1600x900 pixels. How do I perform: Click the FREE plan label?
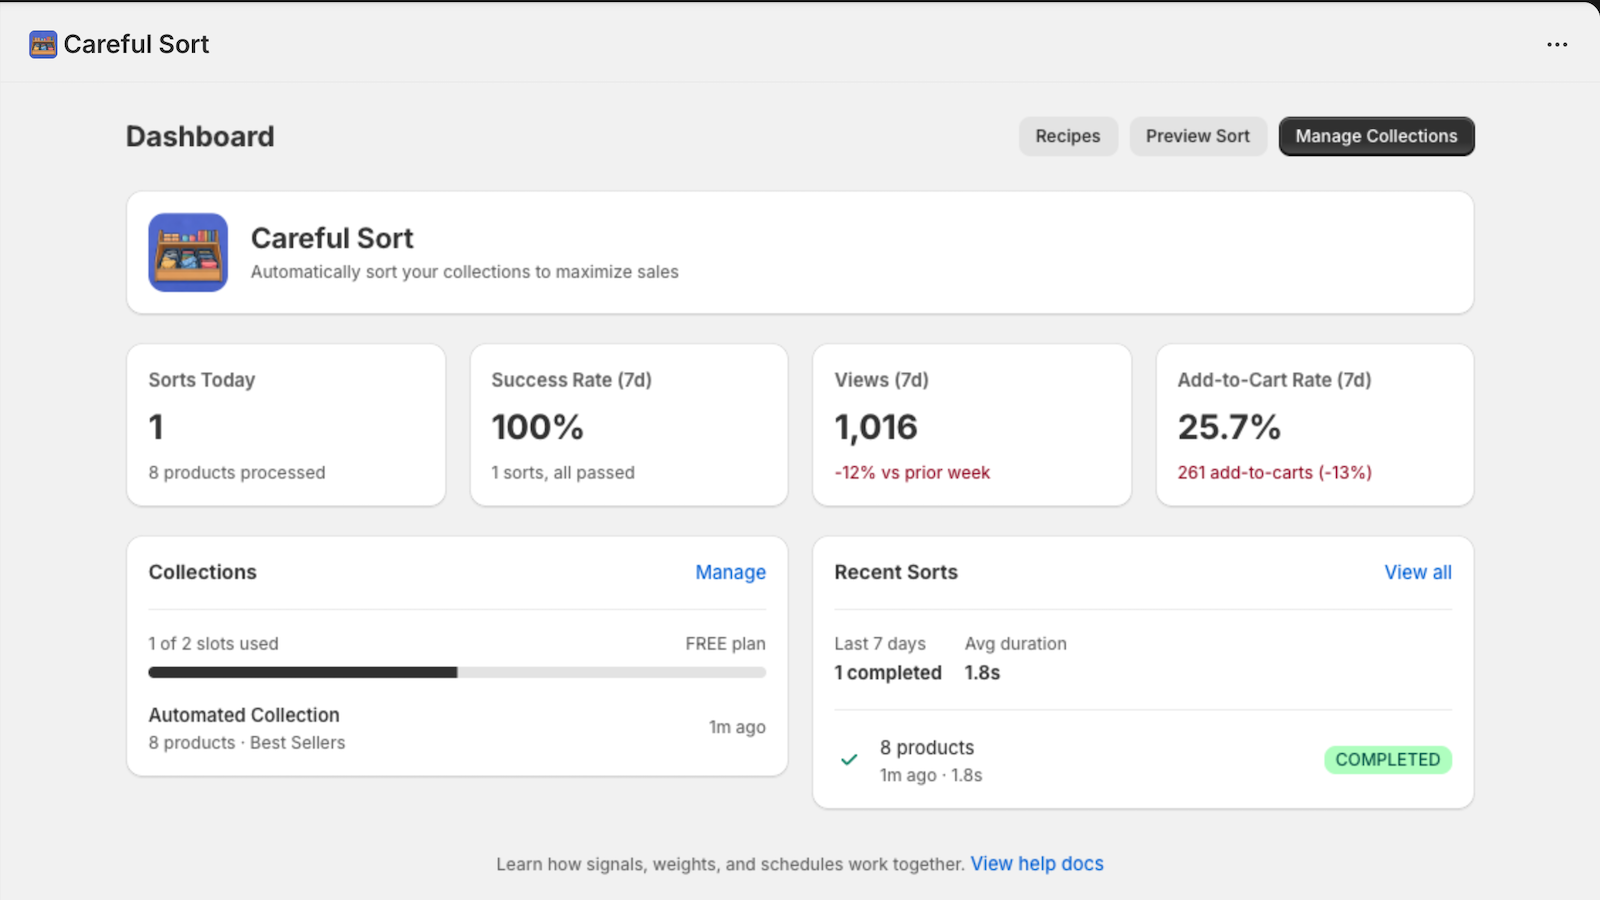point(724,643)
